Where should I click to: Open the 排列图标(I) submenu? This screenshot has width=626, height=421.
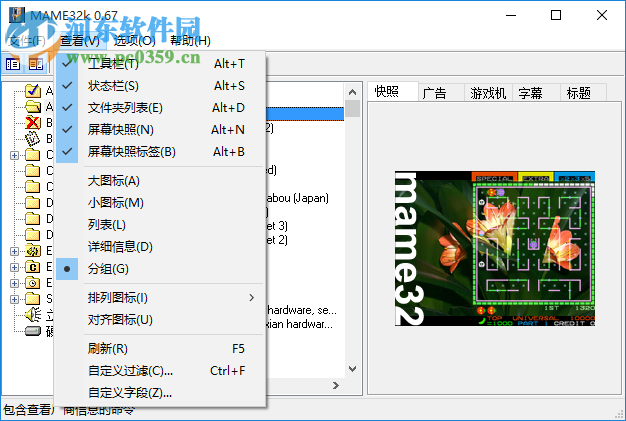point(160,298)
